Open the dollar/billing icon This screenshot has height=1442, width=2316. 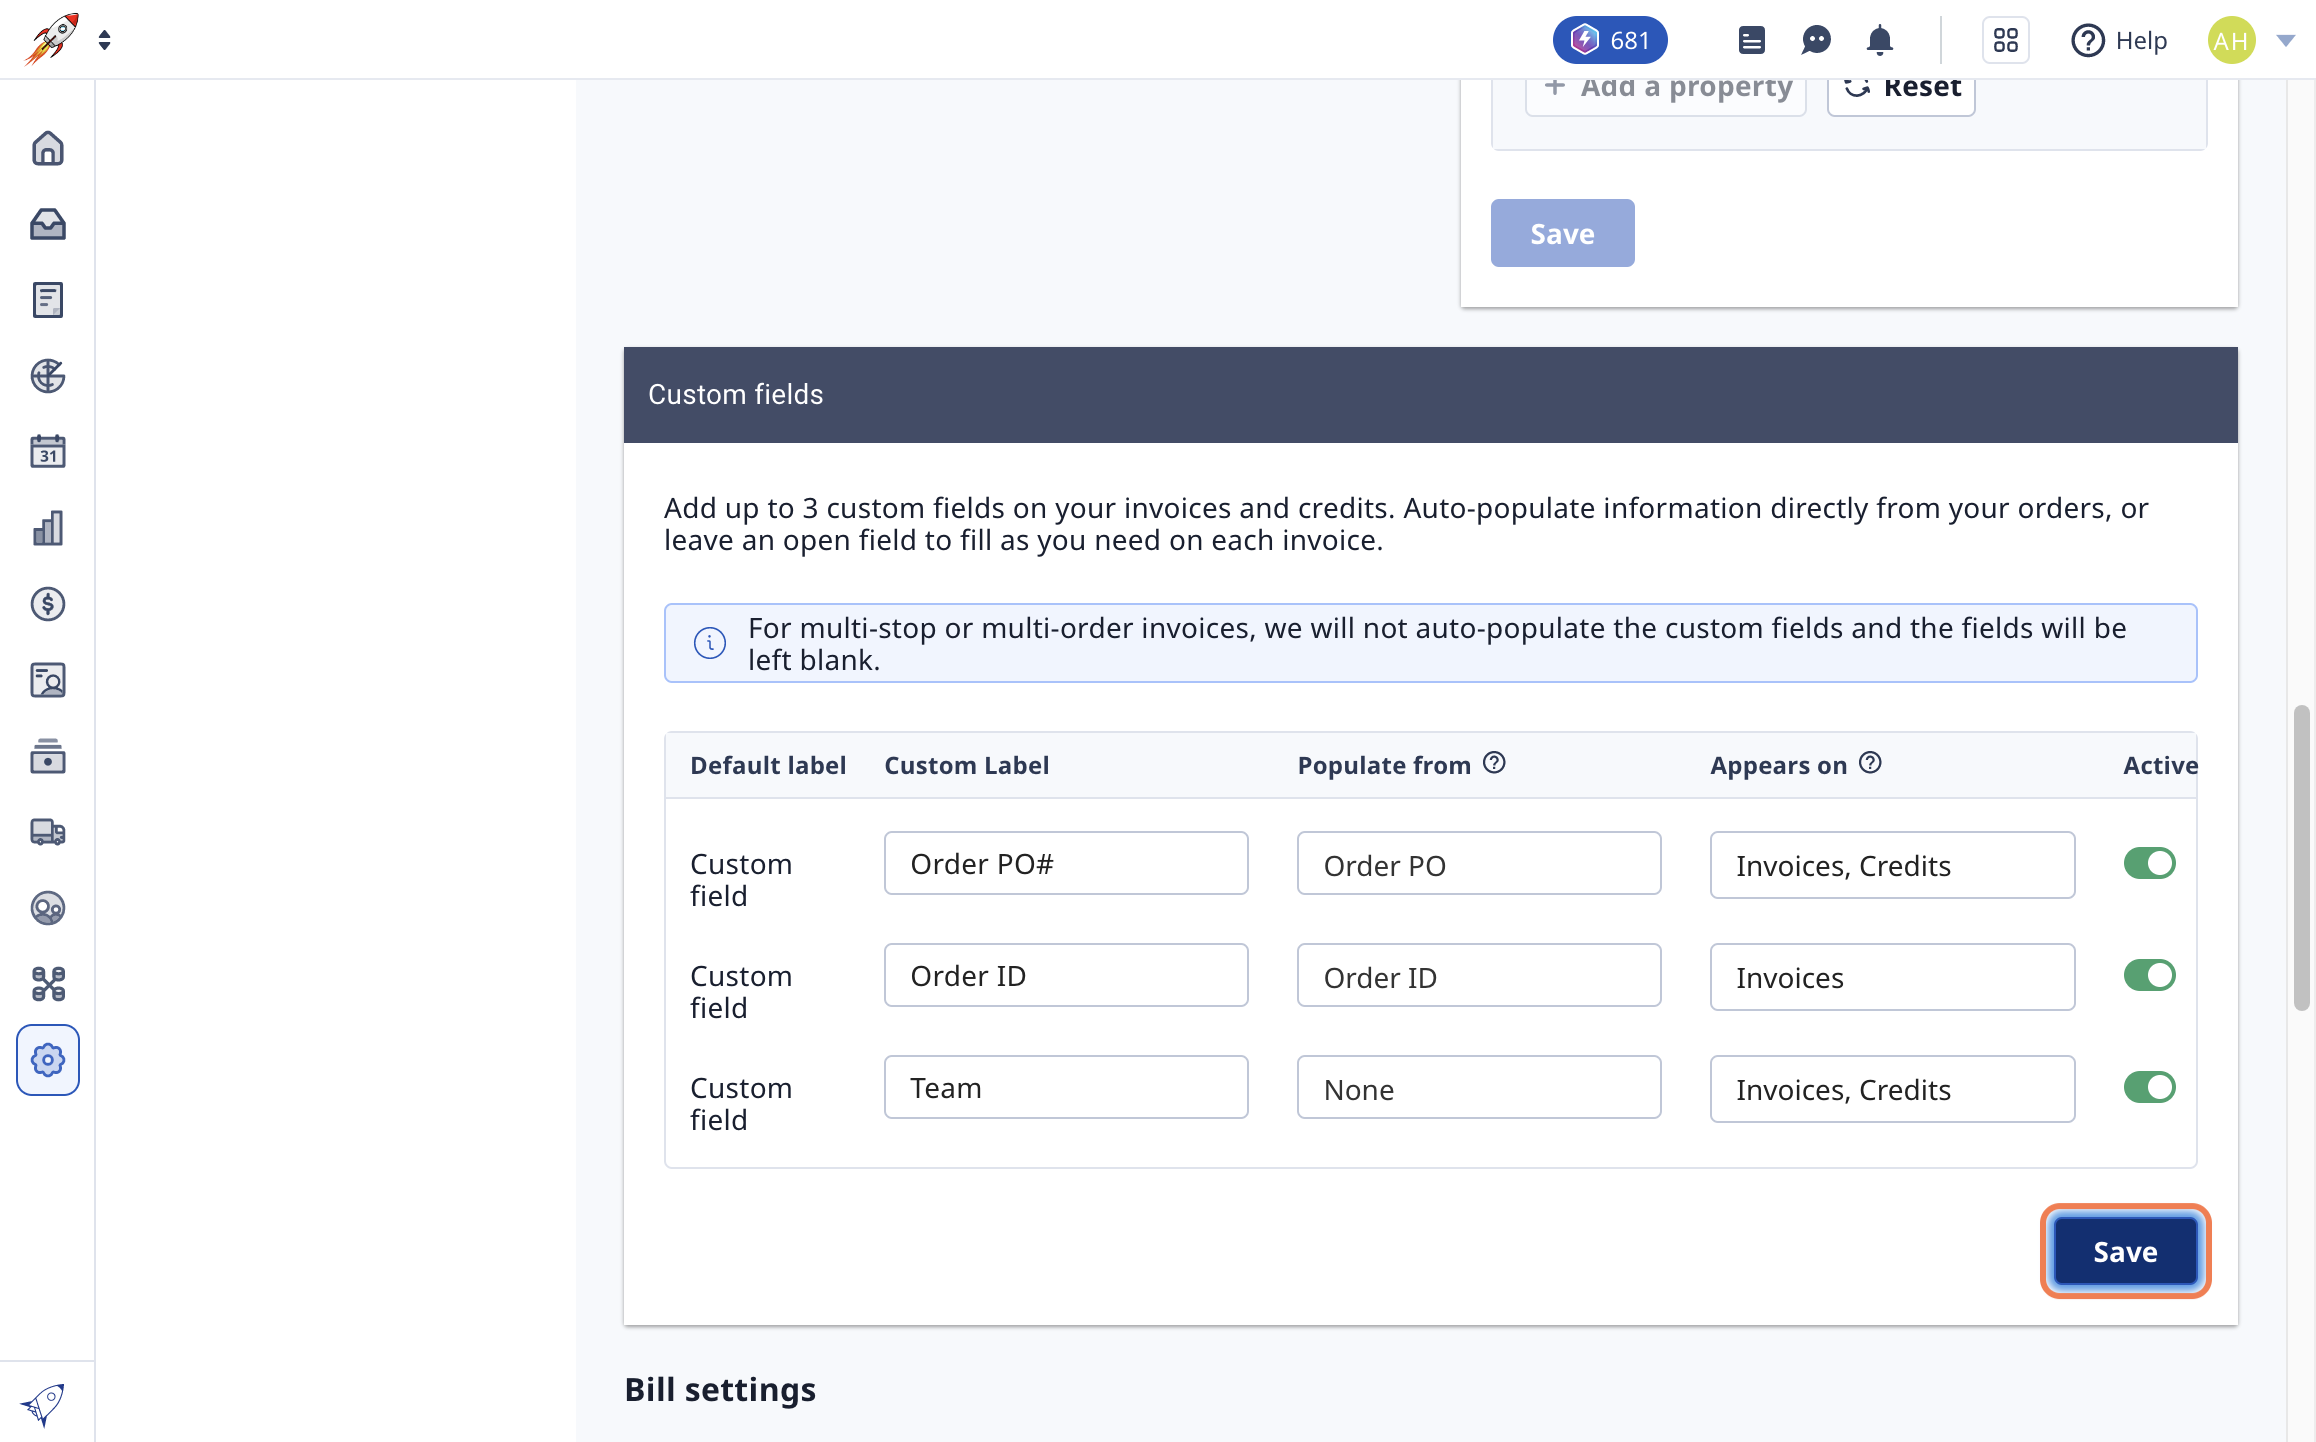[x=48, y=603]
